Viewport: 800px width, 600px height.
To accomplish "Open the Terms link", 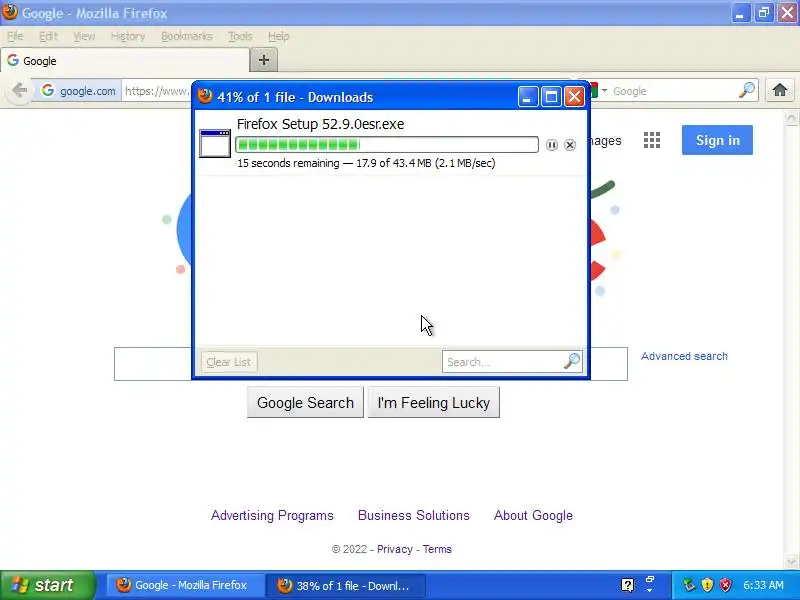I will (437, 549).
